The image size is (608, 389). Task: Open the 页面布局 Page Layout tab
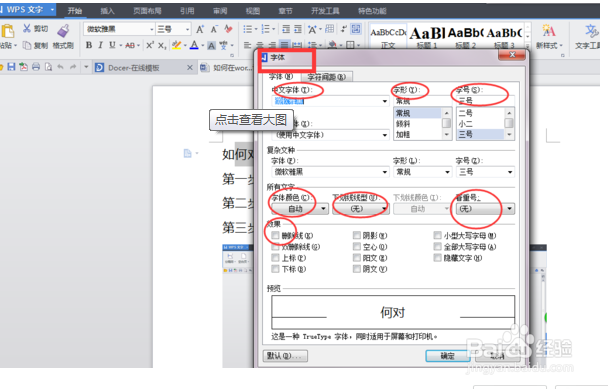[x=147, y=11]
